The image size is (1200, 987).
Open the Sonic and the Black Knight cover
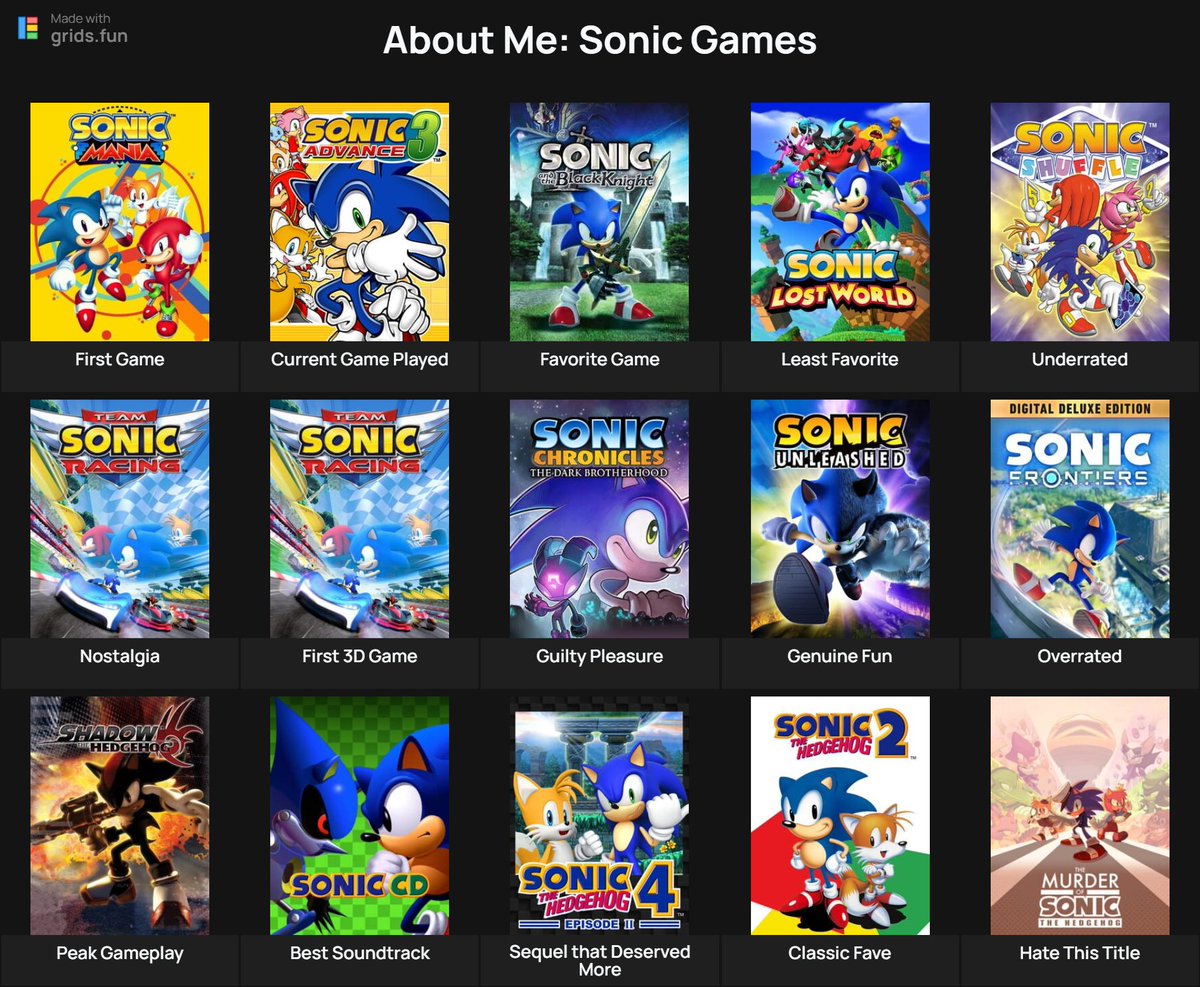[600, 222]
